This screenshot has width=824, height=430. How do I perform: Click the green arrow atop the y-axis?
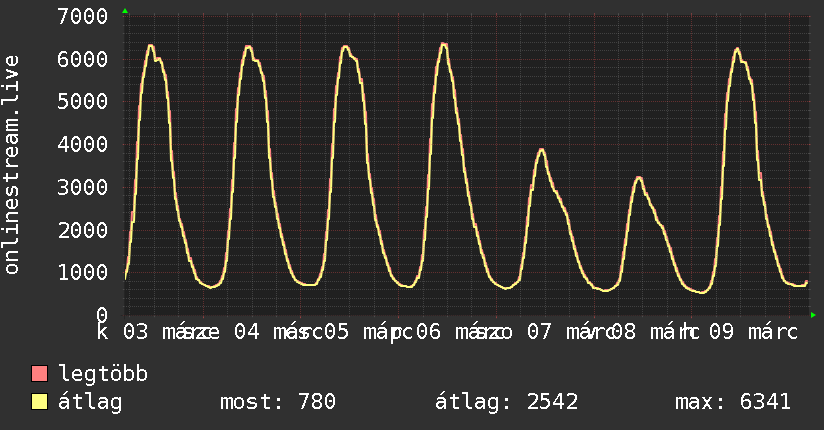[x=125, y=11]
